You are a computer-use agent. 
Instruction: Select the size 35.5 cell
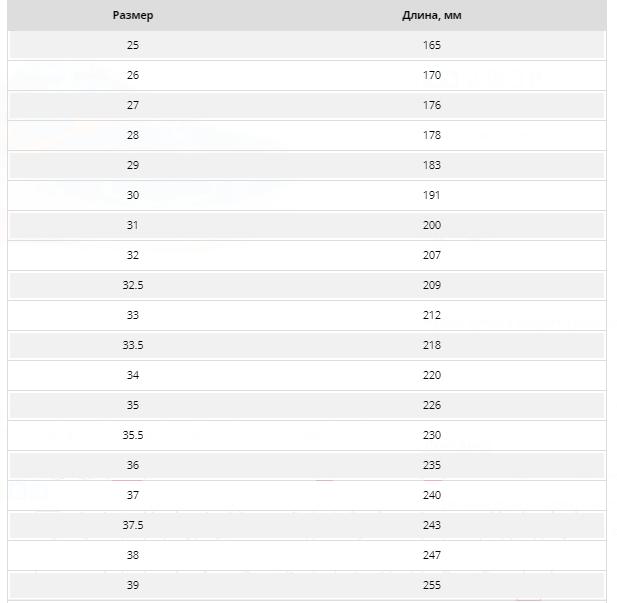coord(133,435)
